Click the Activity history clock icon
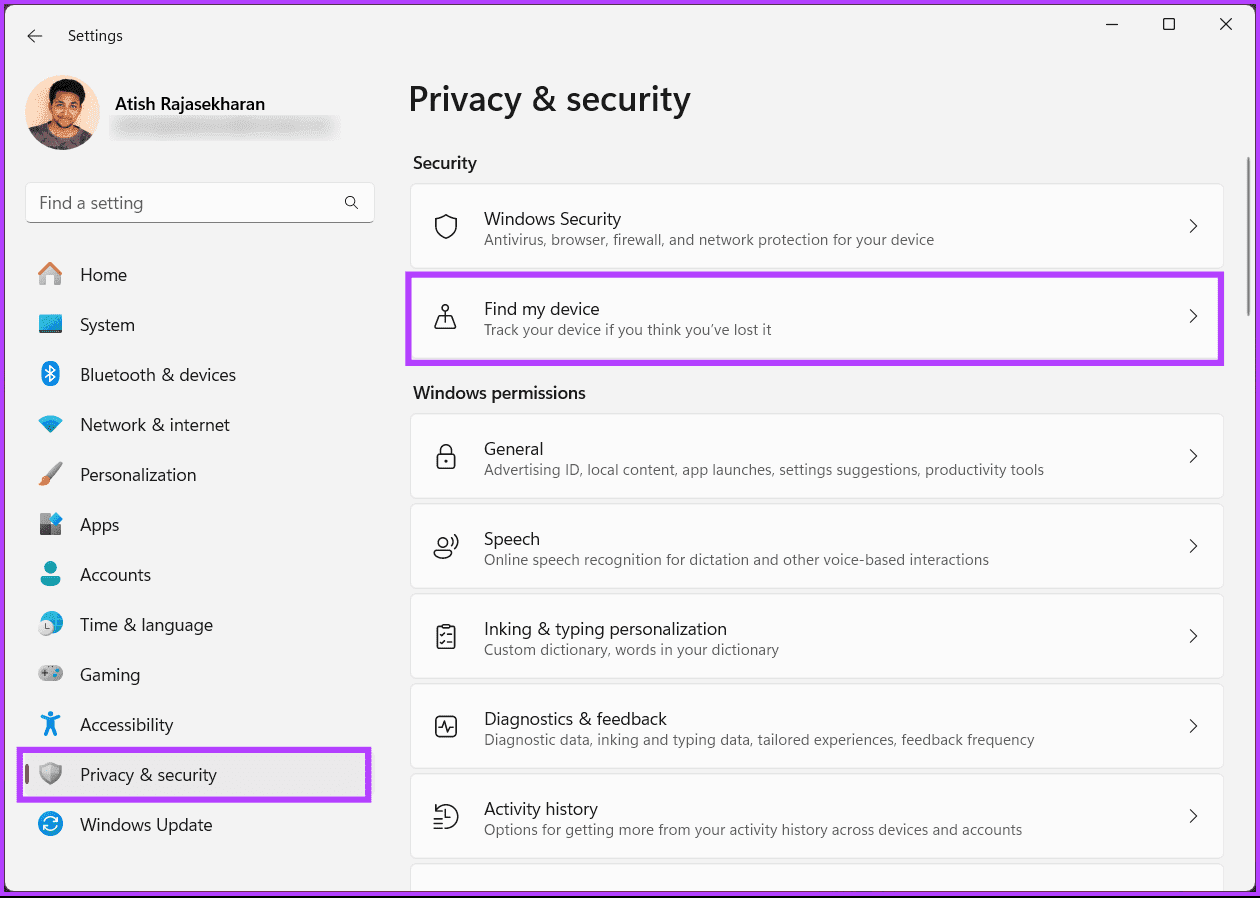 coord(446,816)
